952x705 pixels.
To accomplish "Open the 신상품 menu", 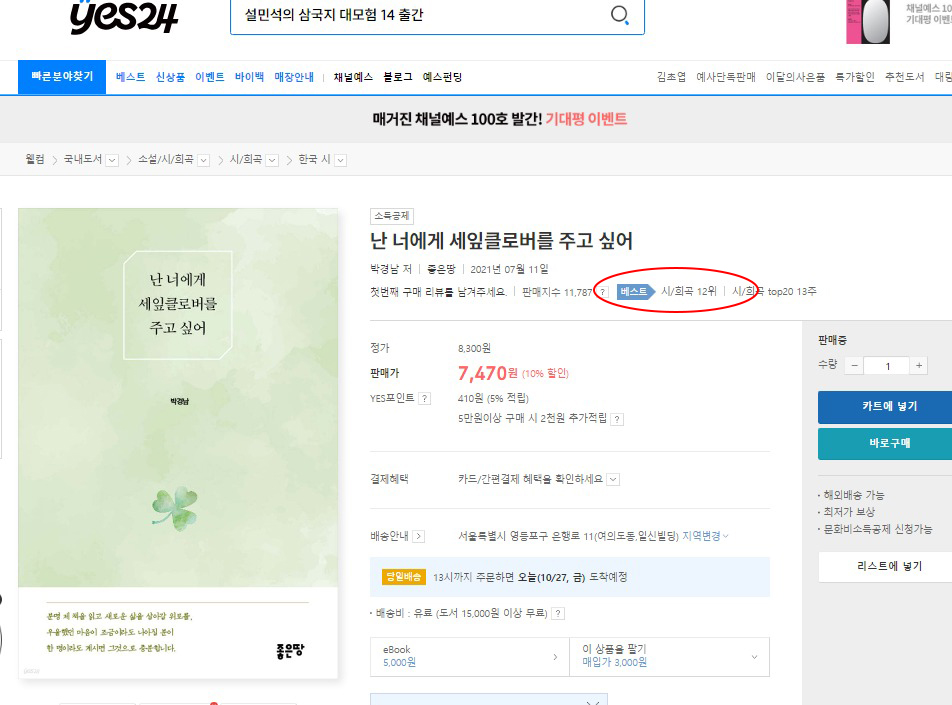I will [x=170, y=77].
